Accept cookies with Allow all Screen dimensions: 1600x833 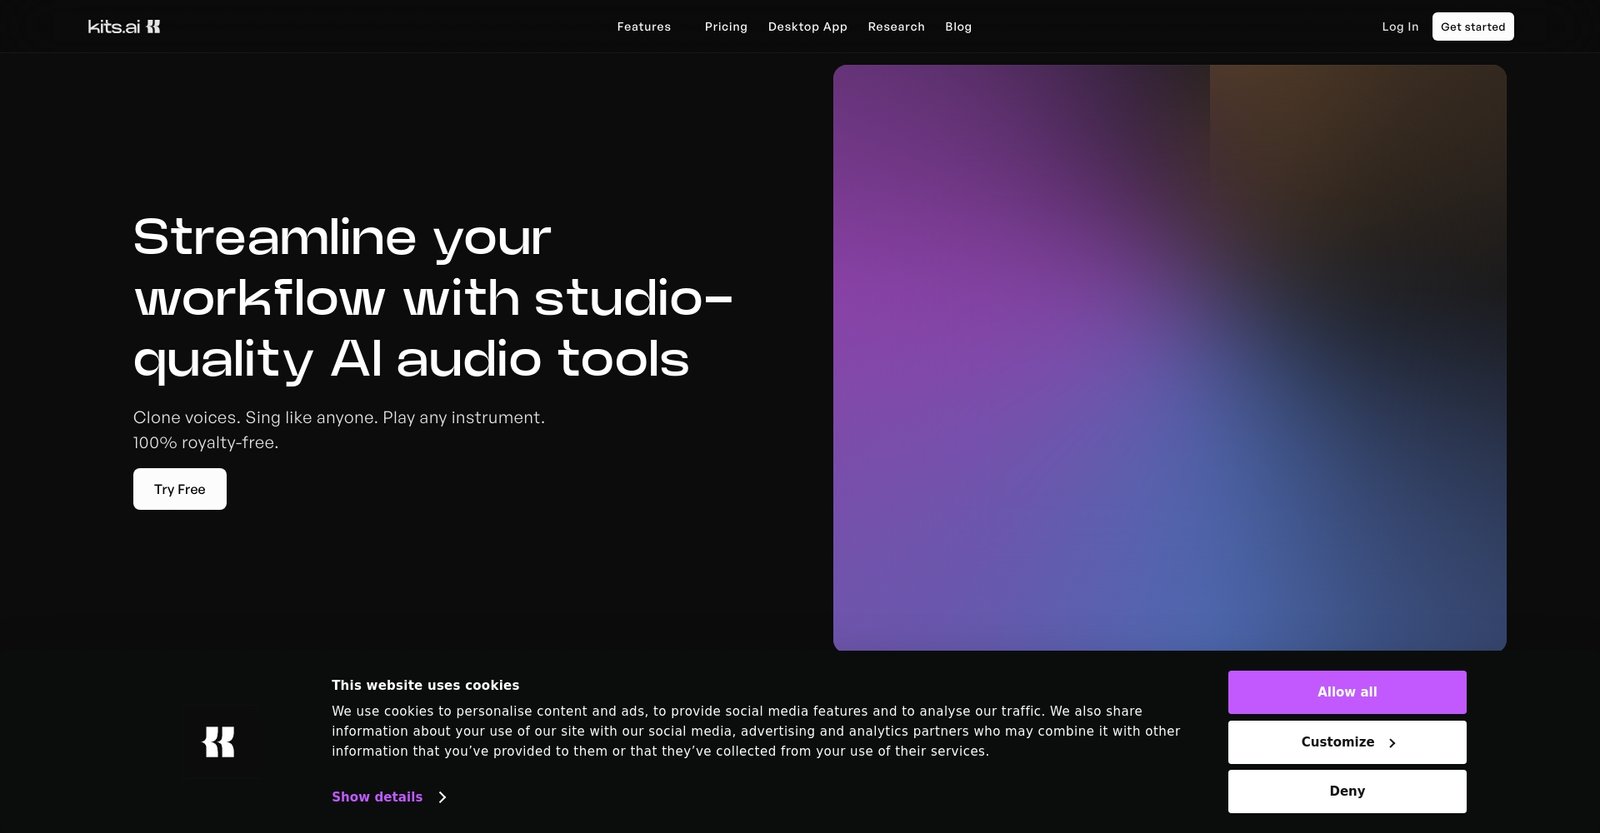(x=1347, y=692)
